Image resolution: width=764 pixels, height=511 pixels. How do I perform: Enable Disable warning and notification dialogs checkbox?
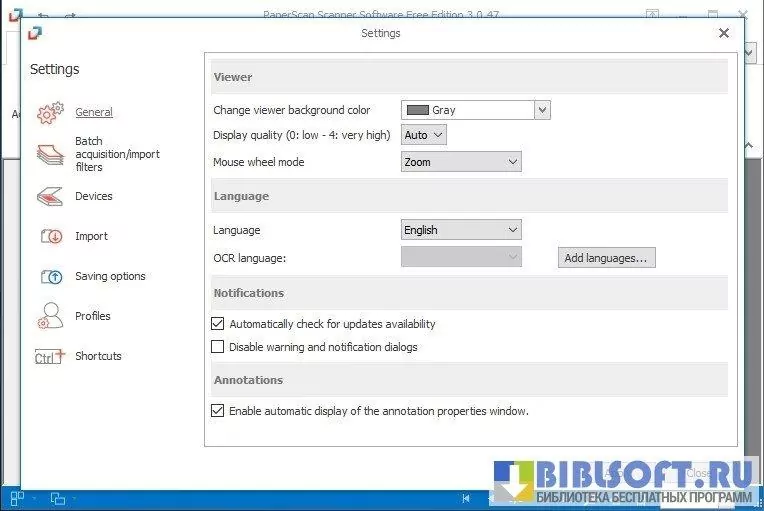click(x=218, y=347)
